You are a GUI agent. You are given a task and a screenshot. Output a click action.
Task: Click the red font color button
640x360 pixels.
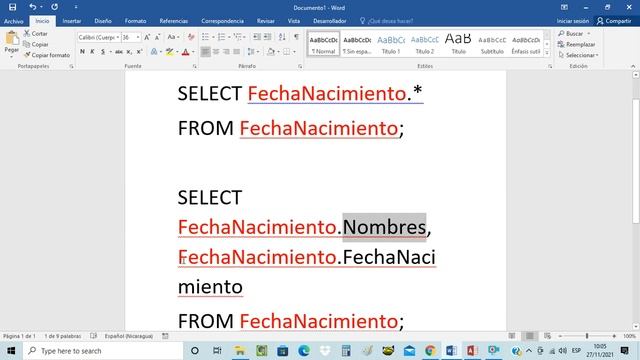coord(185,52)
